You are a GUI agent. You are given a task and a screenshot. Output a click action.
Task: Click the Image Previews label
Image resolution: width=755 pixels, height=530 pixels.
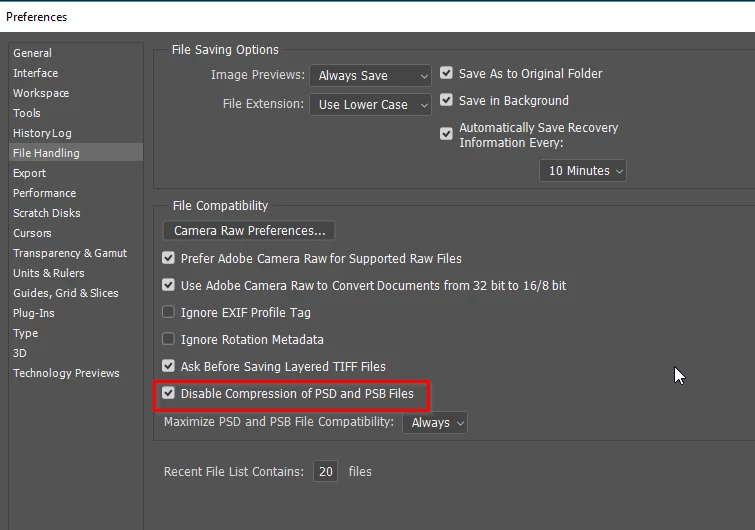pos(258,75)
